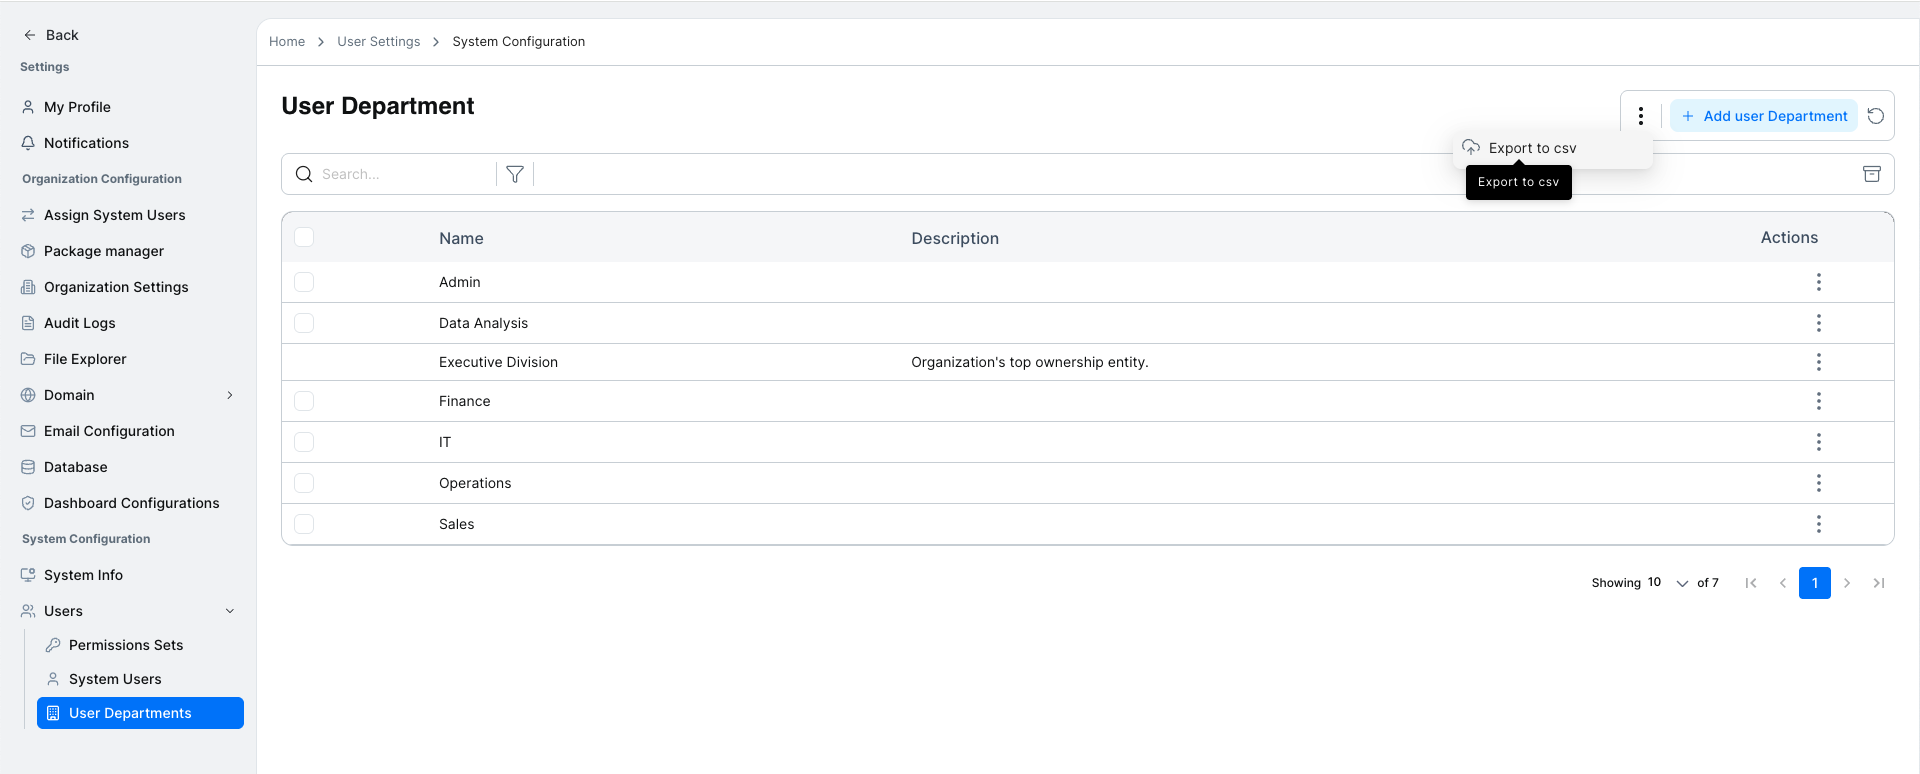Click the Organization's top ownership entity description

(x=1030, y=362)
